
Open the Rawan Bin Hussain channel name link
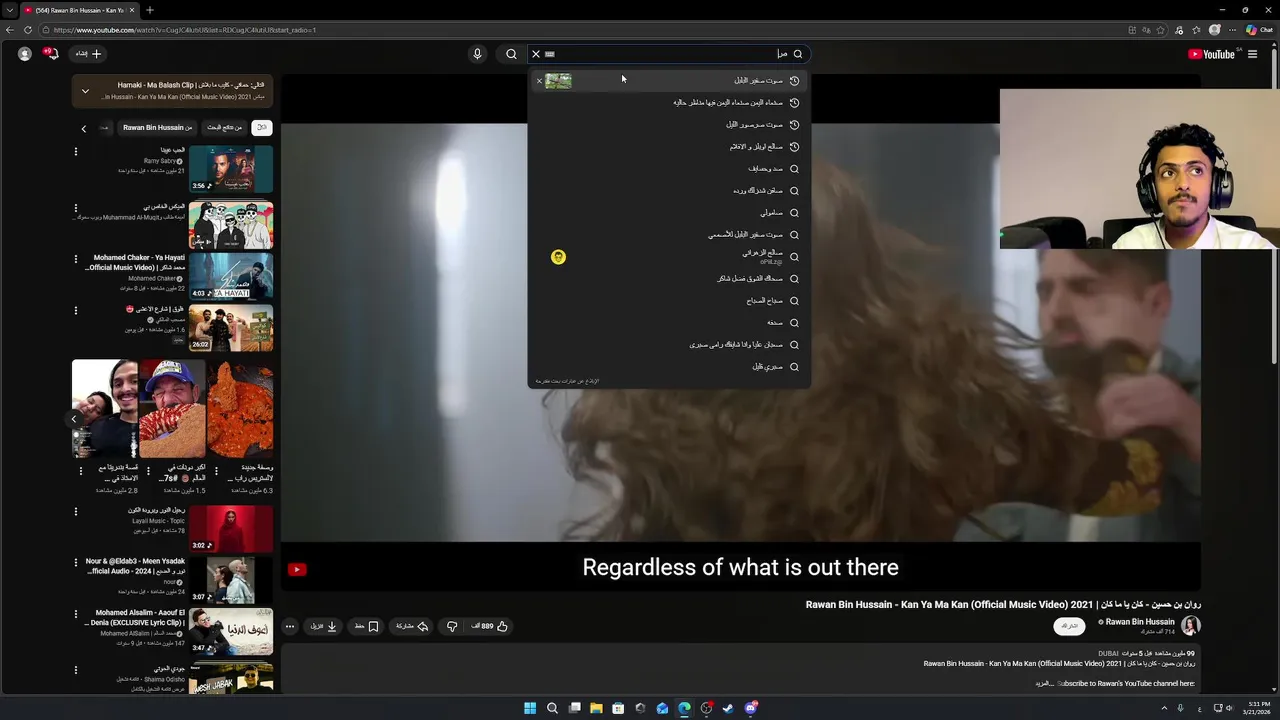tap(1140, 622)
